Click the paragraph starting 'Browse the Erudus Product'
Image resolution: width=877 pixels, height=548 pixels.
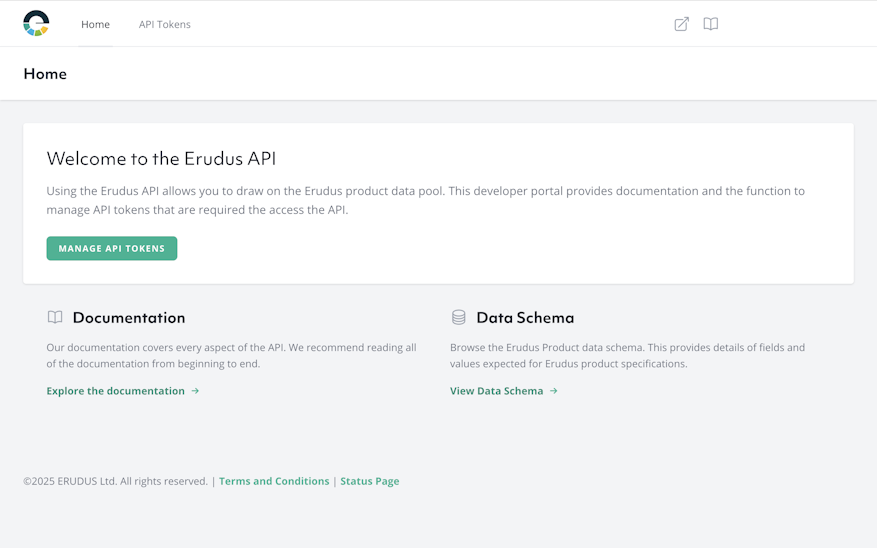[628, 356]
